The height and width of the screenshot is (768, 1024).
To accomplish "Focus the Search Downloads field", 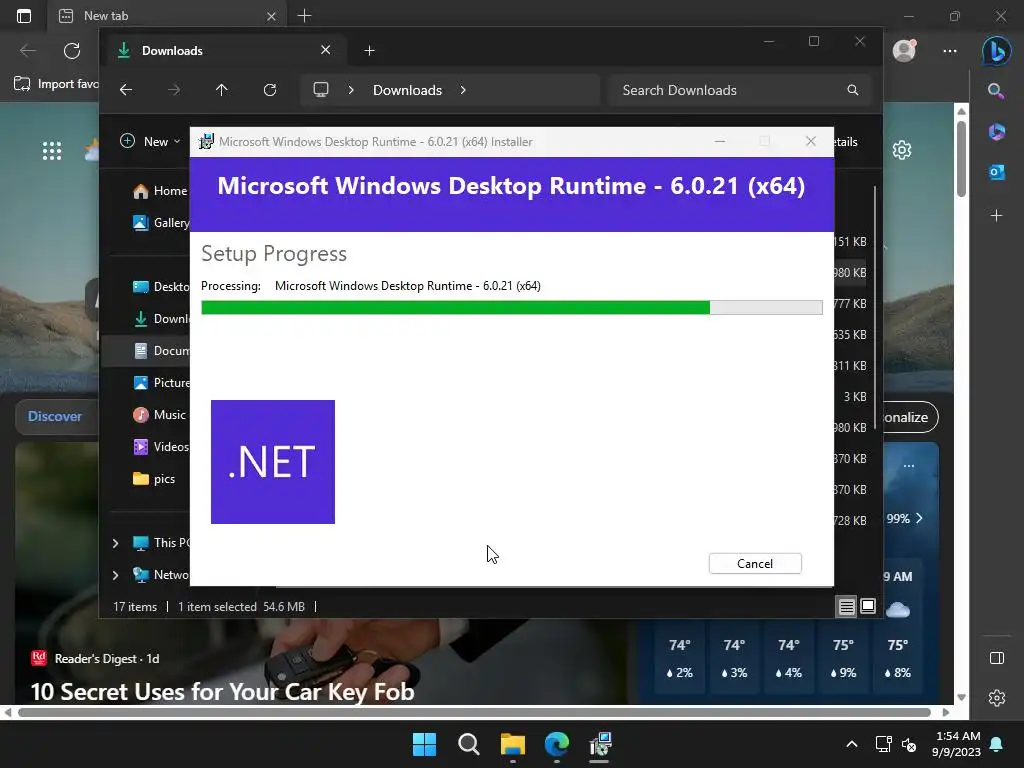I will (x=741, y=90).
